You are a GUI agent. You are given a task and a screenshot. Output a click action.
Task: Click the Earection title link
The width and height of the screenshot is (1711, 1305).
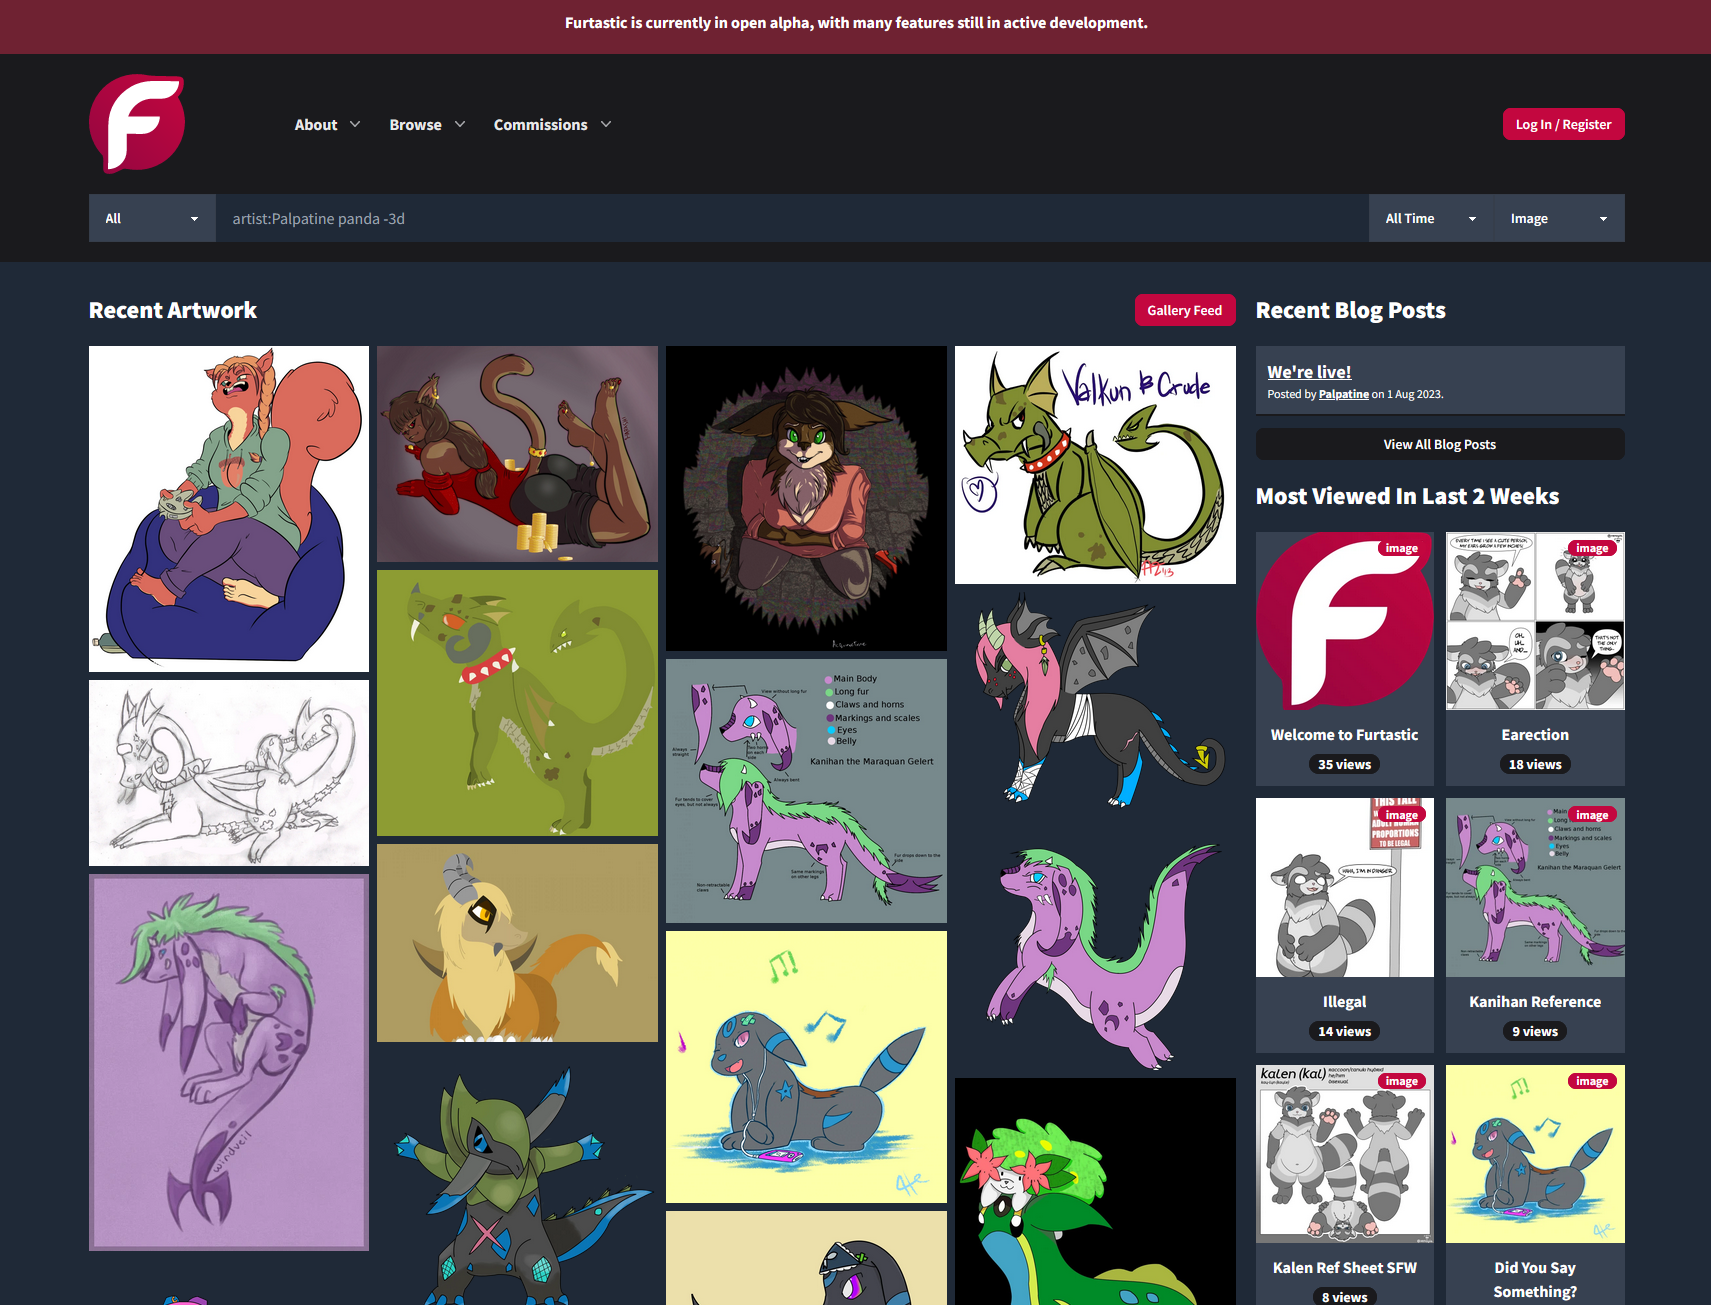pos(1535,735)
